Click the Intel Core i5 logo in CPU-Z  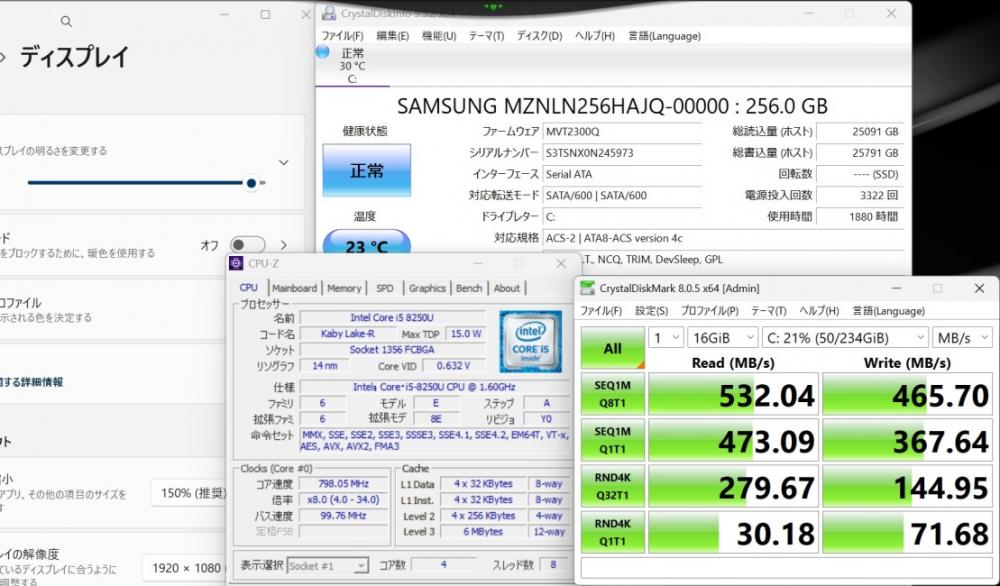click(531, 342)
